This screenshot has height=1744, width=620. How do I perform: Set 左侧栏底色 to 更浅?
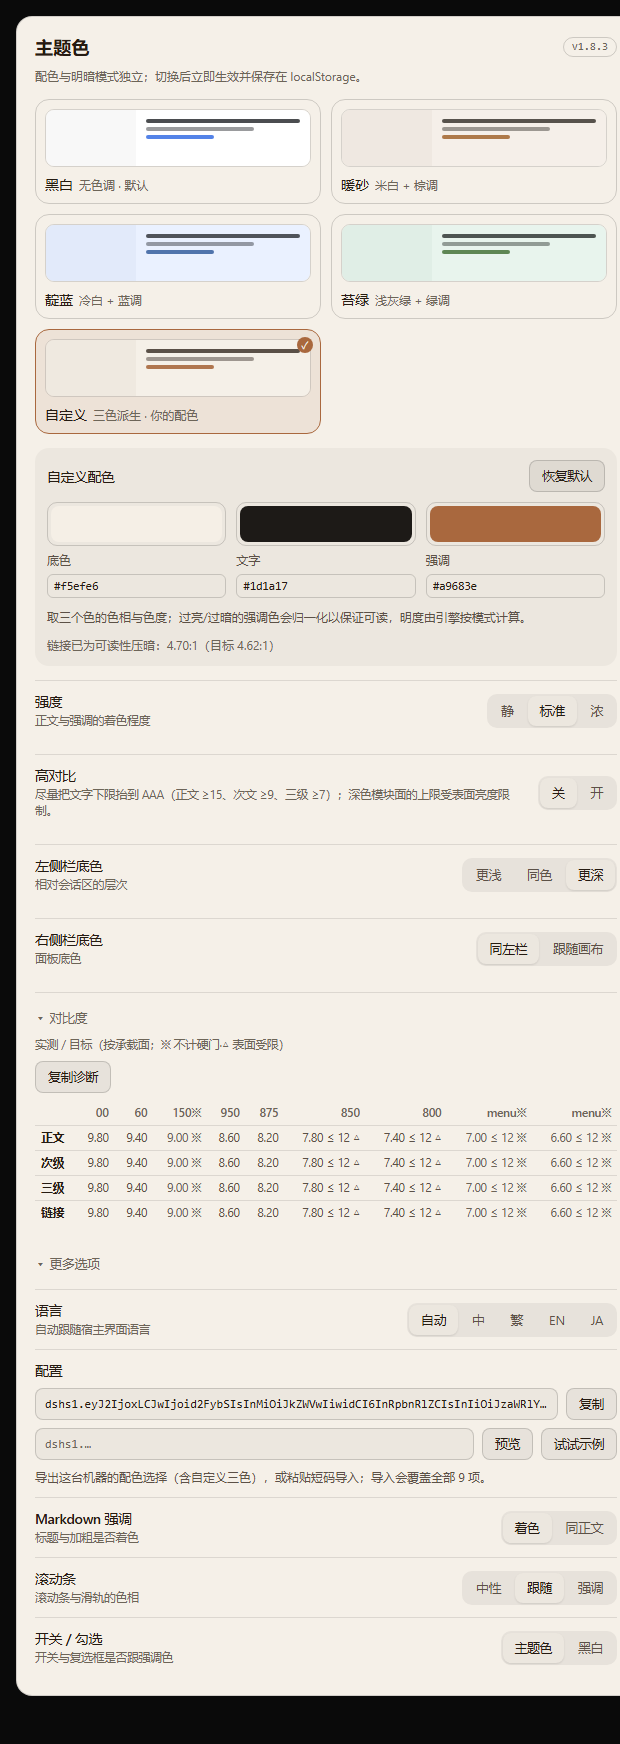tap(489, 875)
